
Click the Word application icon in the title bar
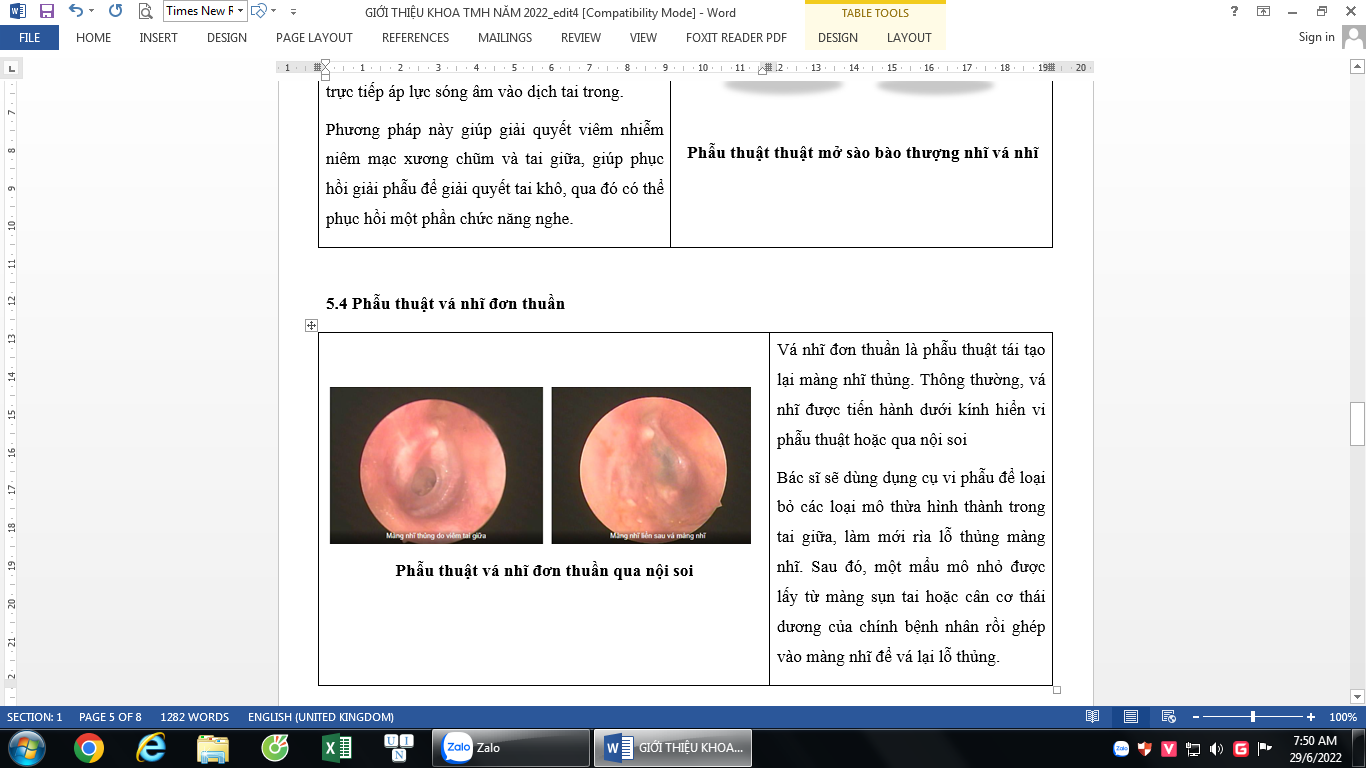[16, 12]
